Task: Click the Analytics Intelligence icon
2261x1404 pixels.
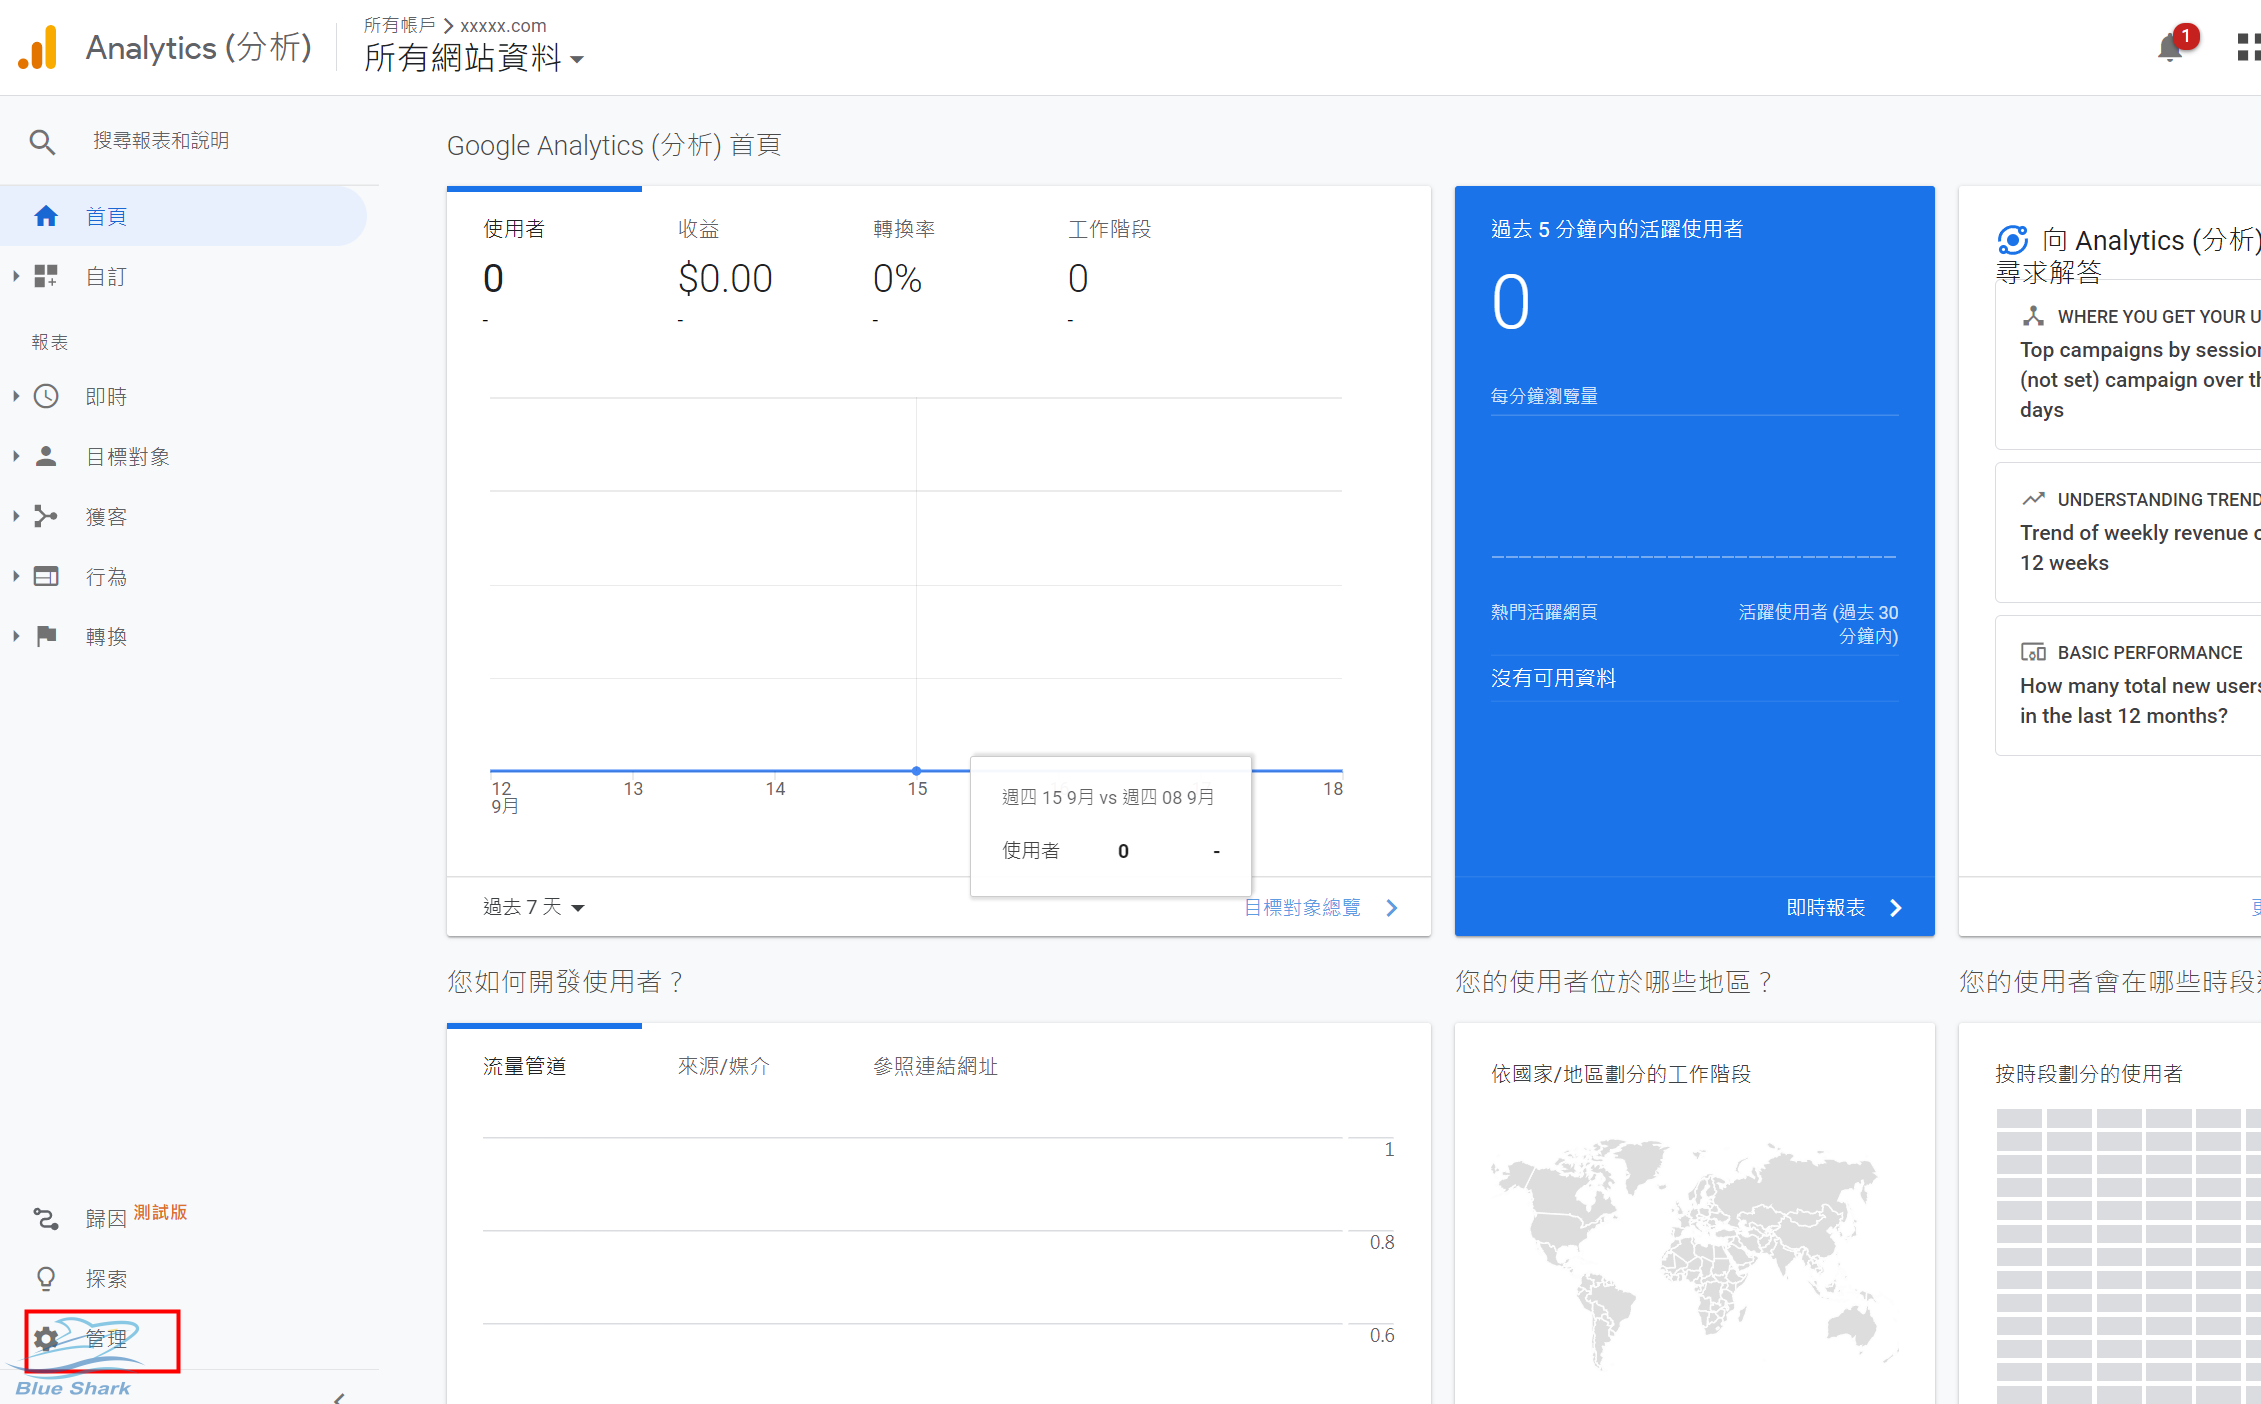Action: click(2012, 240)
